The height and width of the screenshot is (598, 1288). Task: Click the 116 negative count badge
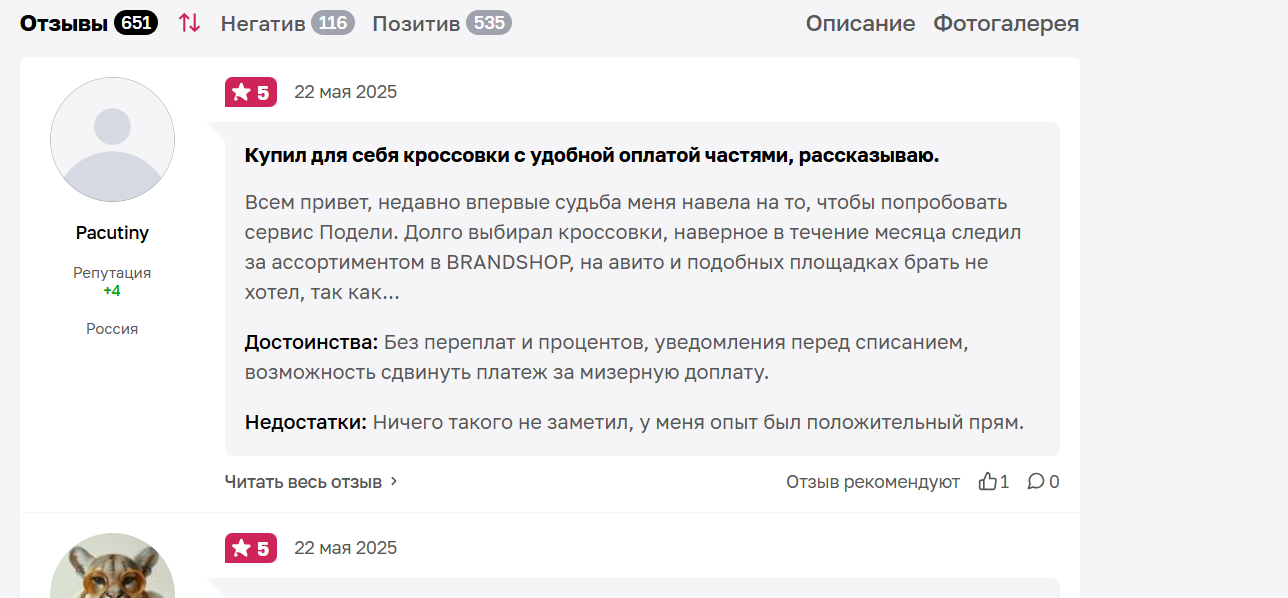tap(333, 22)
